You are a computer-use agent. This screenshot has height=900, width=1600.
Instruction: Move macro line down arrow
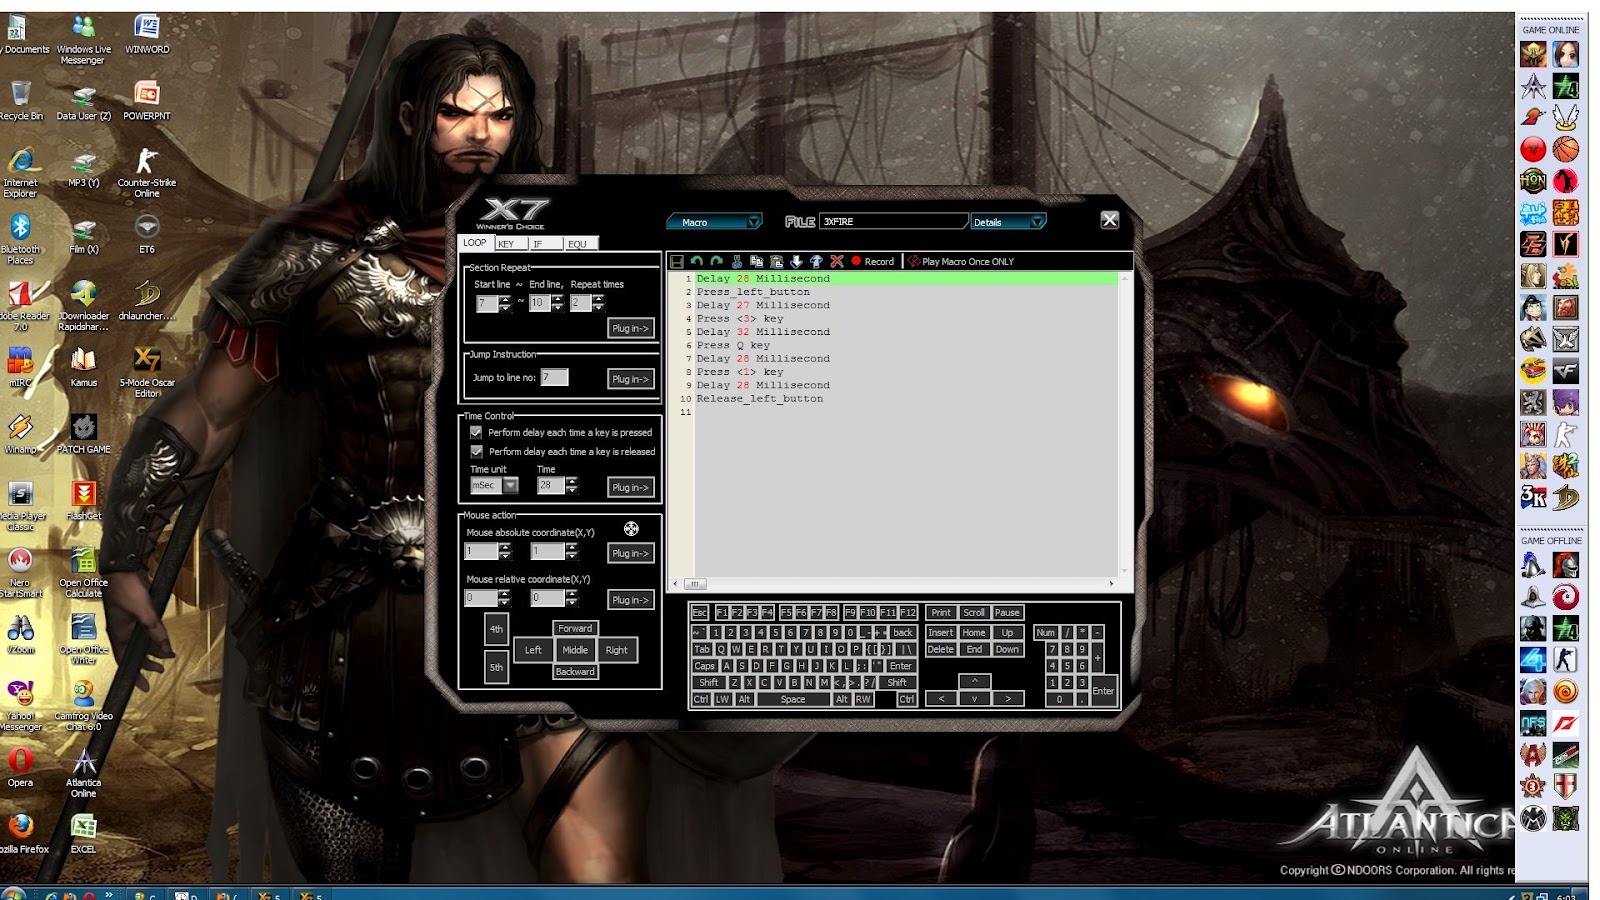(797, 261)
